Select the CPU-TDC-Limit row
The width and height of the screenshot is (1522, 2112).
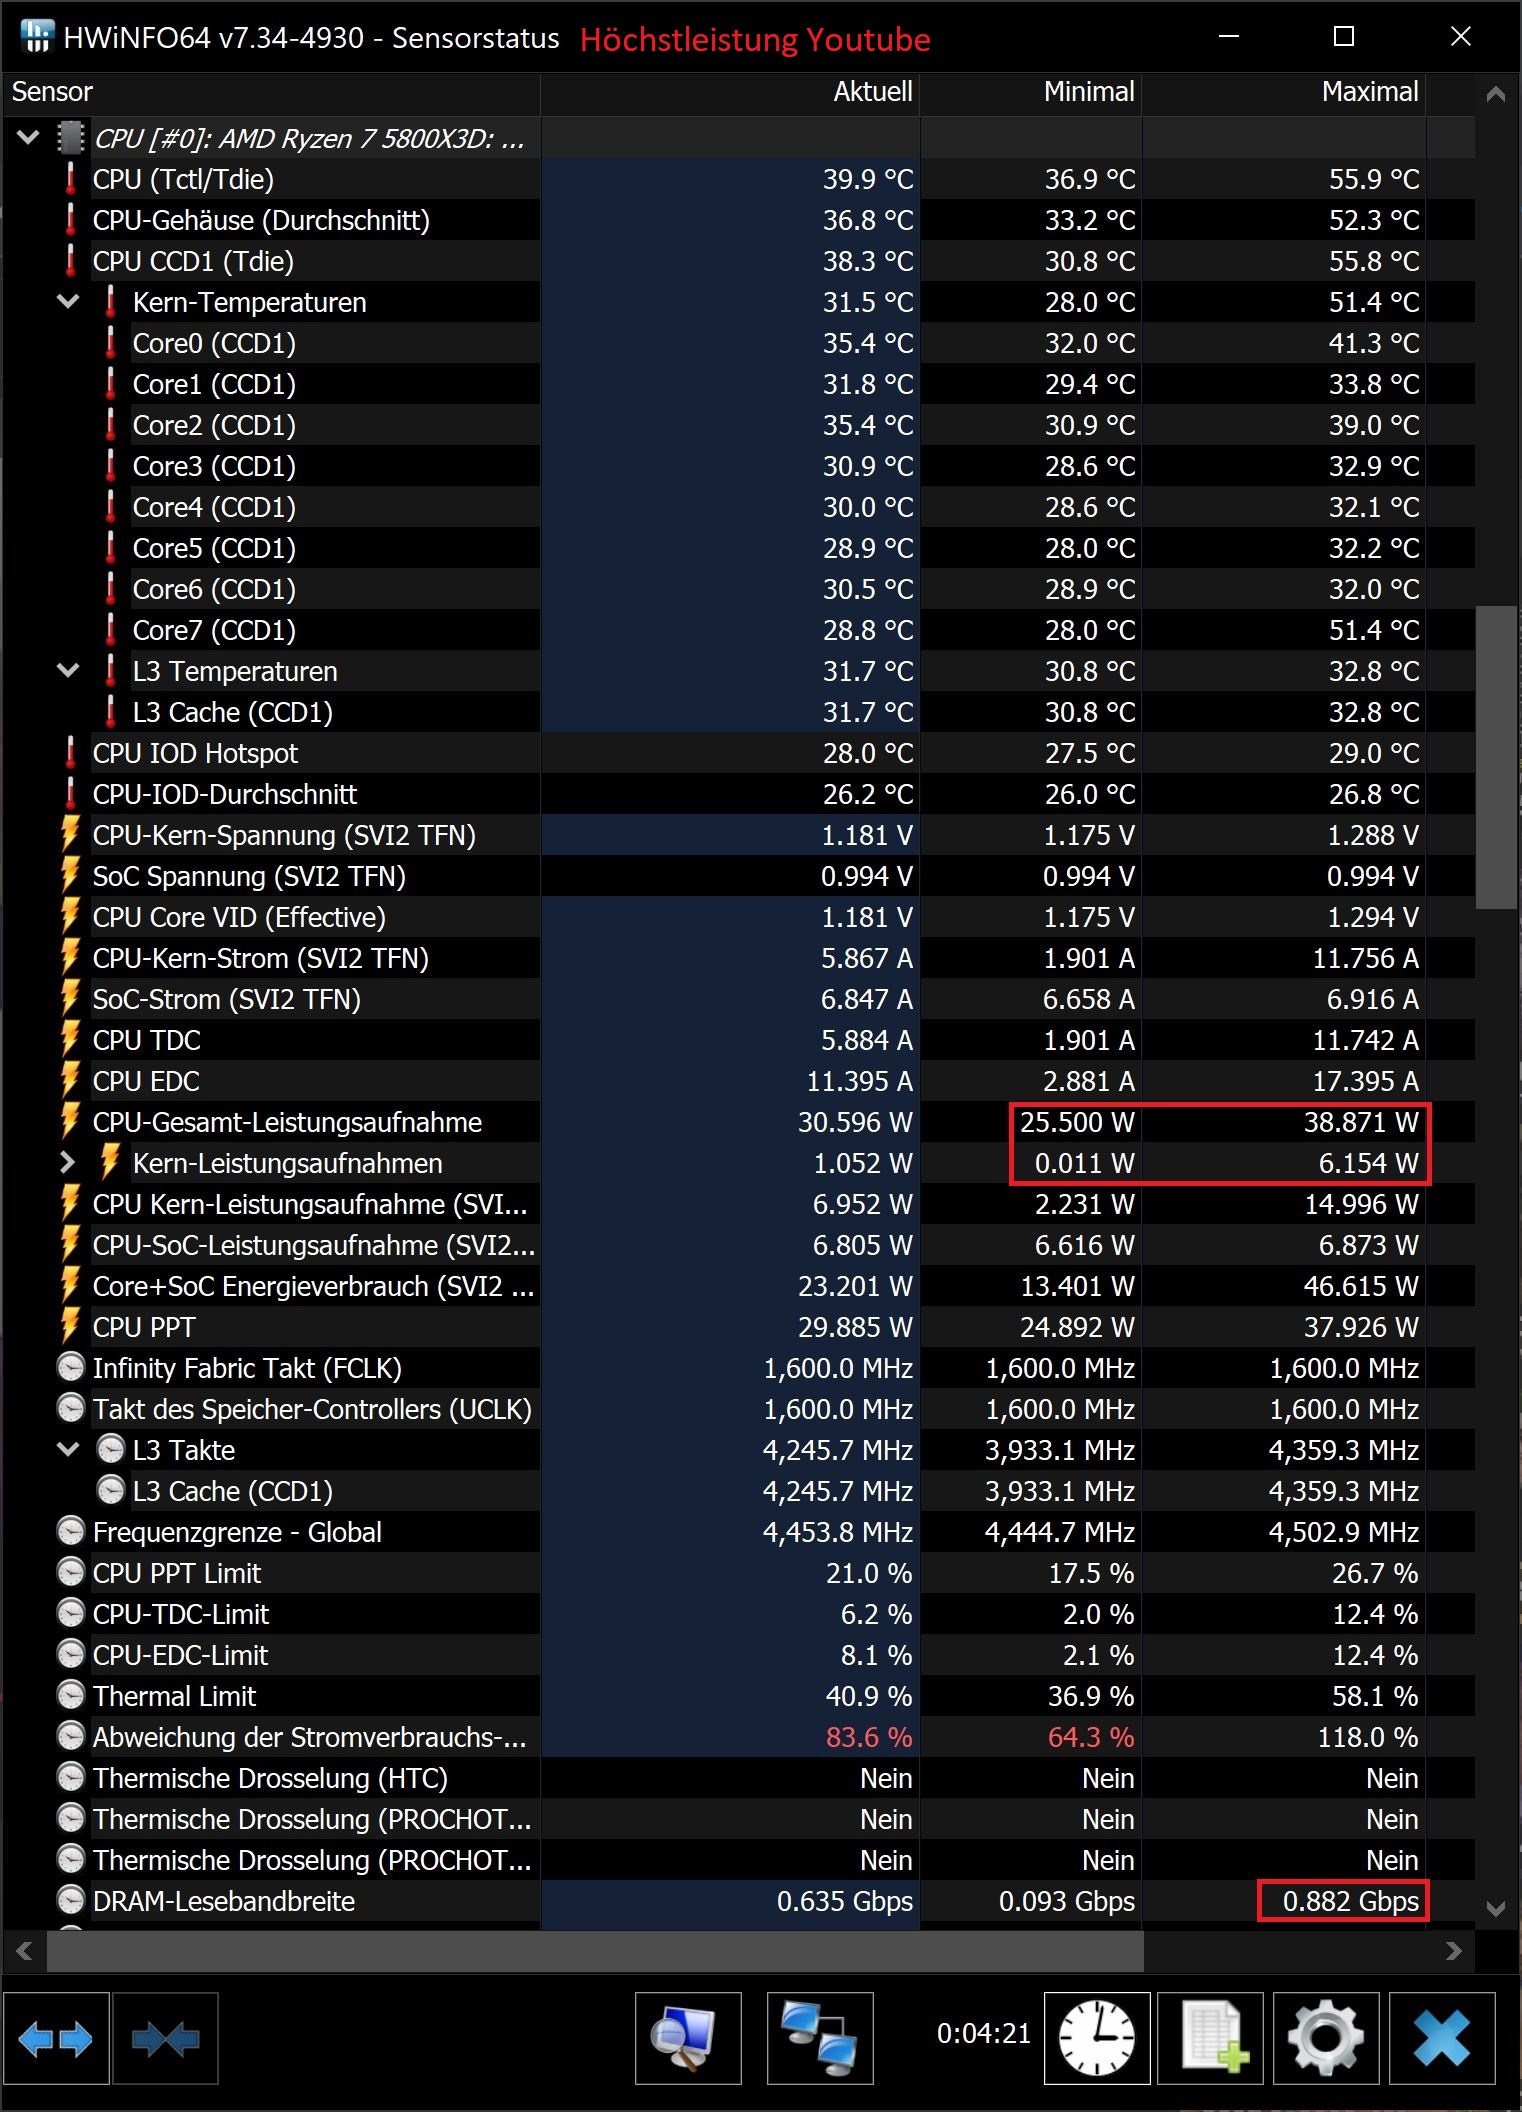738,1614
